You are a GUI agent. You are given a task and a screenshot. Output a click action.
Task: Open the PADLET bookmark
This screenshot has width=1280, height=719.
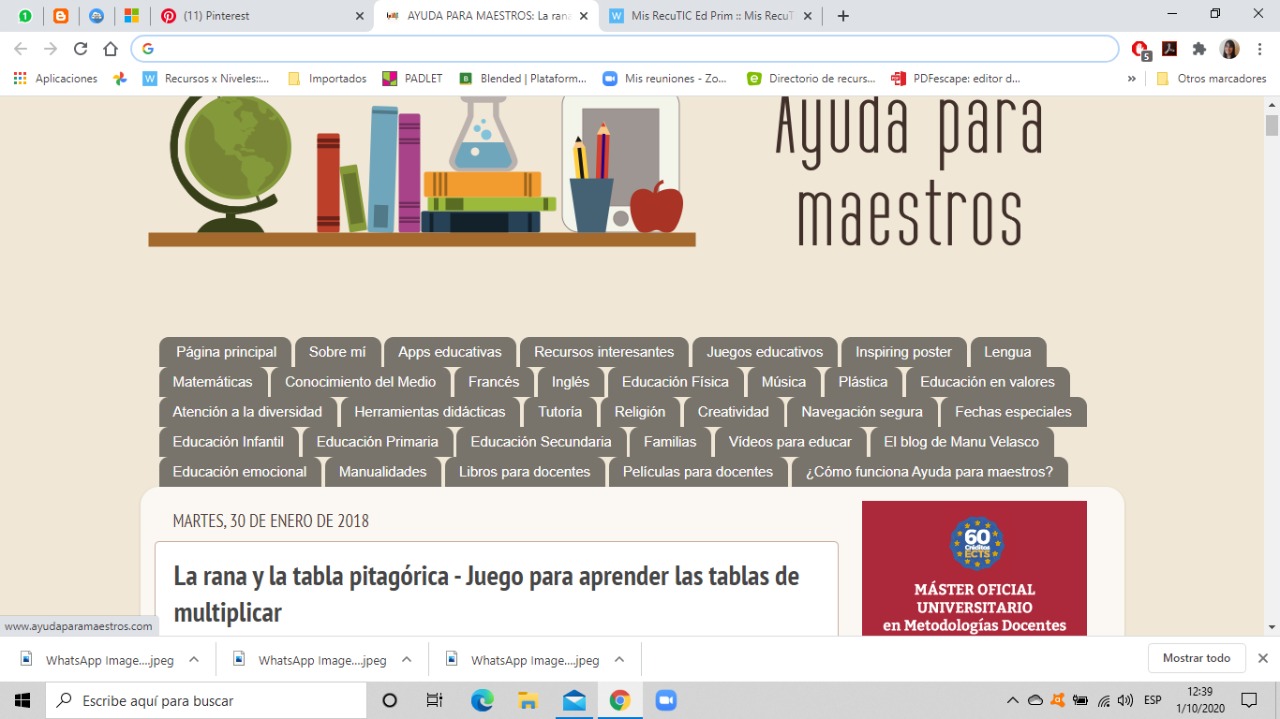pos(412,78)
